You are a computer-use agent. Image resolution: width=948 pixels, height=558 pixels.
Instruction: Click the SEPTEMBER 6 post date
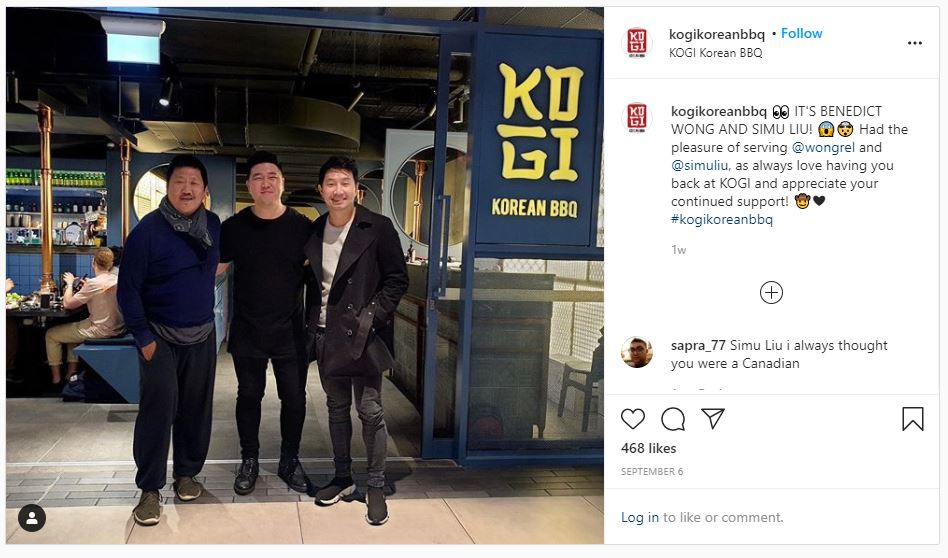pos(652,472)
